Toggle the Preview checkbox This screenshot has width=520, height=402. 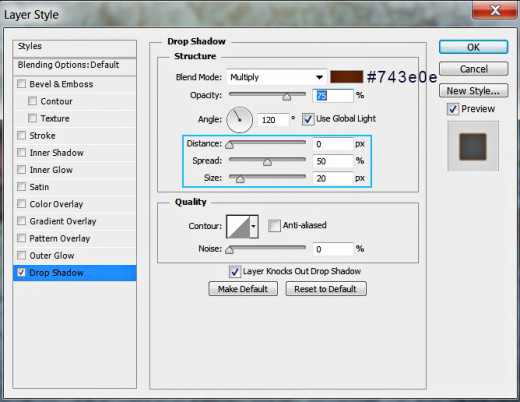click(x=453, y=109)
